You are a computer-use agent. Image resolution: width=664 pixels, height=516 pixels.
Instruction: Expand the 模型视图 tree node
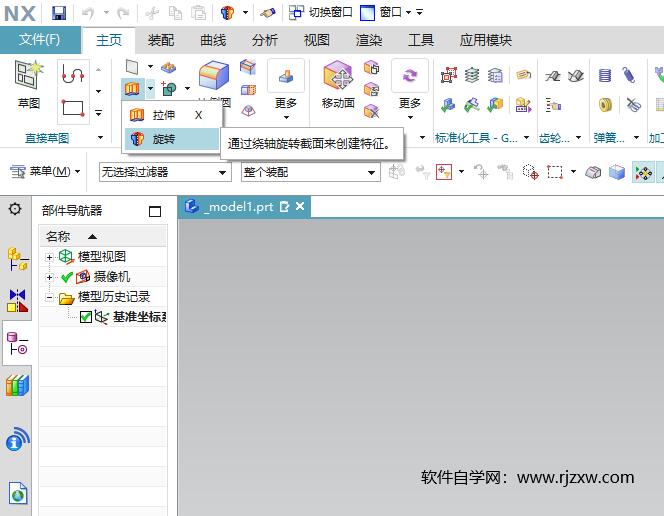49,257
